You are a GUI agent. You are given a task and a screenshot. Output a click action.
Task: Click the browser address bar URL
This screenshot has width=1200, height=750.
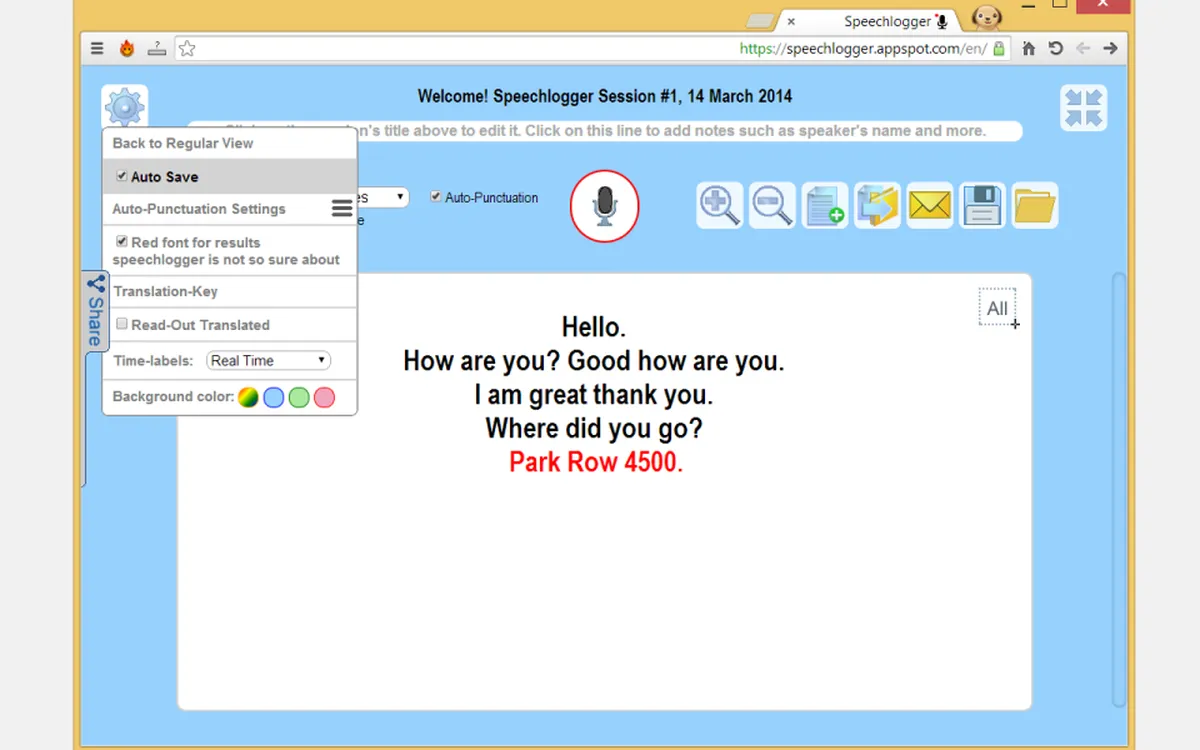pyautogui.click(x=863, y=48)
